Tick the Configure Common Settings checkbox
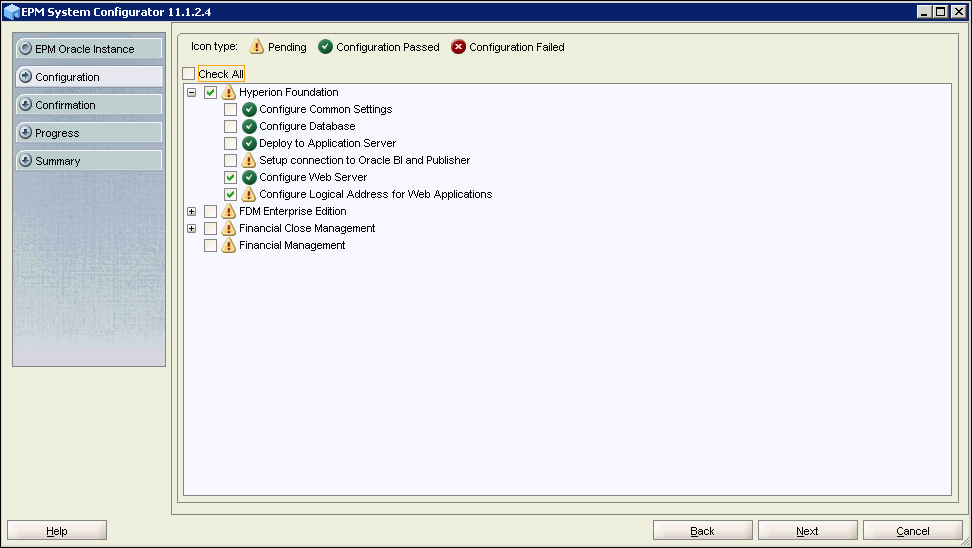 pos(230,109)
